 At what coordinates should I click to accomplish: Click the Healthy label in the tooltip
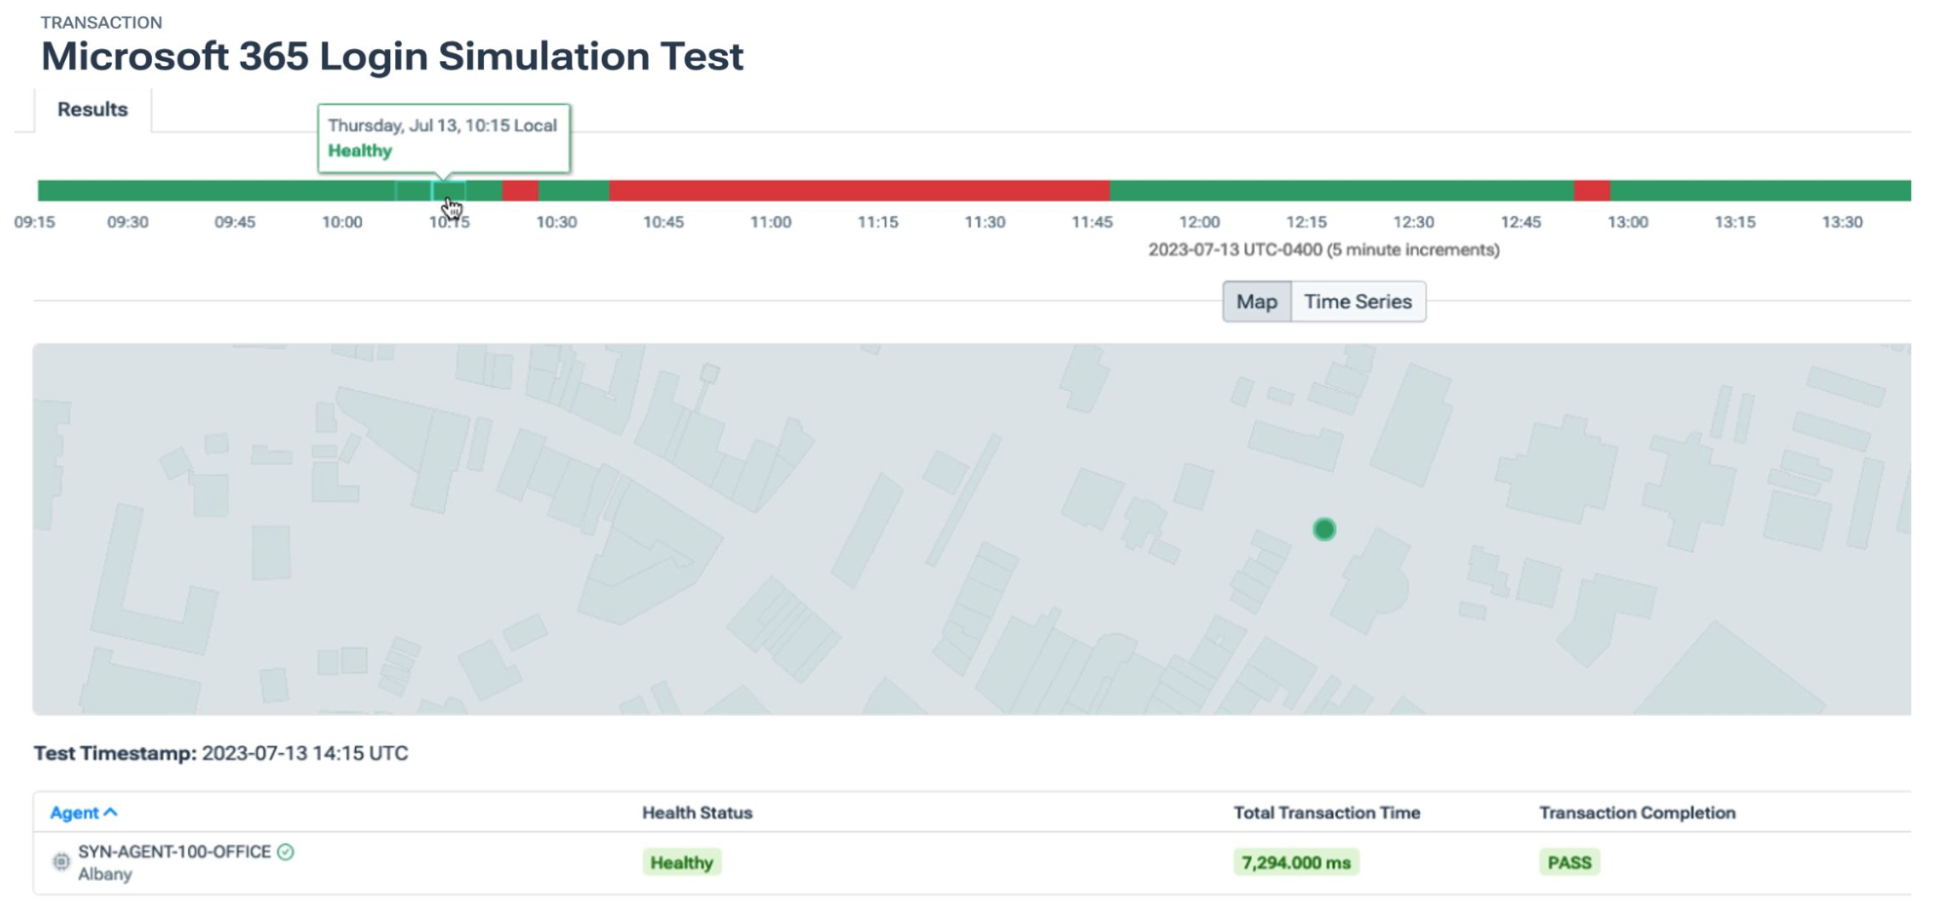coord(360,151)
